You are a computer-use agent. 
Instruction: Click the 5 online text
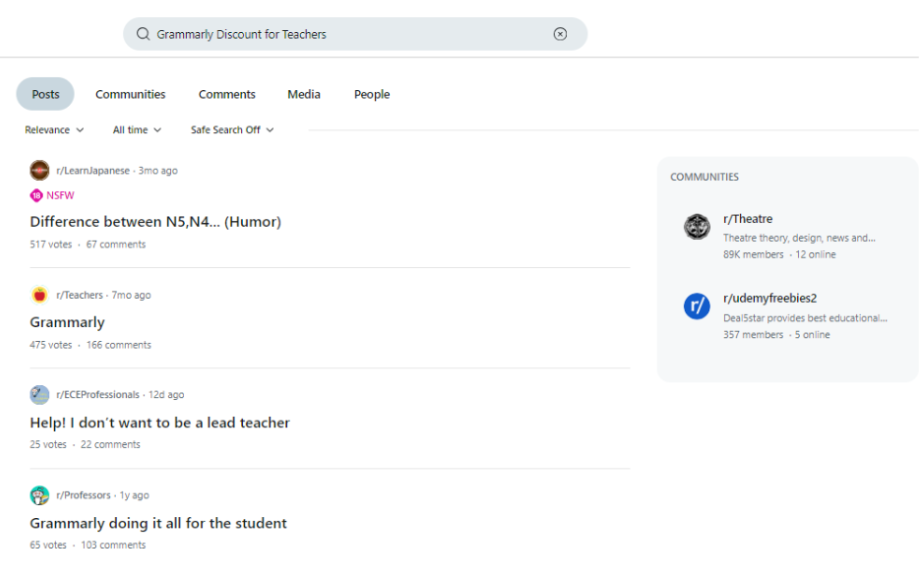point(812,334)
